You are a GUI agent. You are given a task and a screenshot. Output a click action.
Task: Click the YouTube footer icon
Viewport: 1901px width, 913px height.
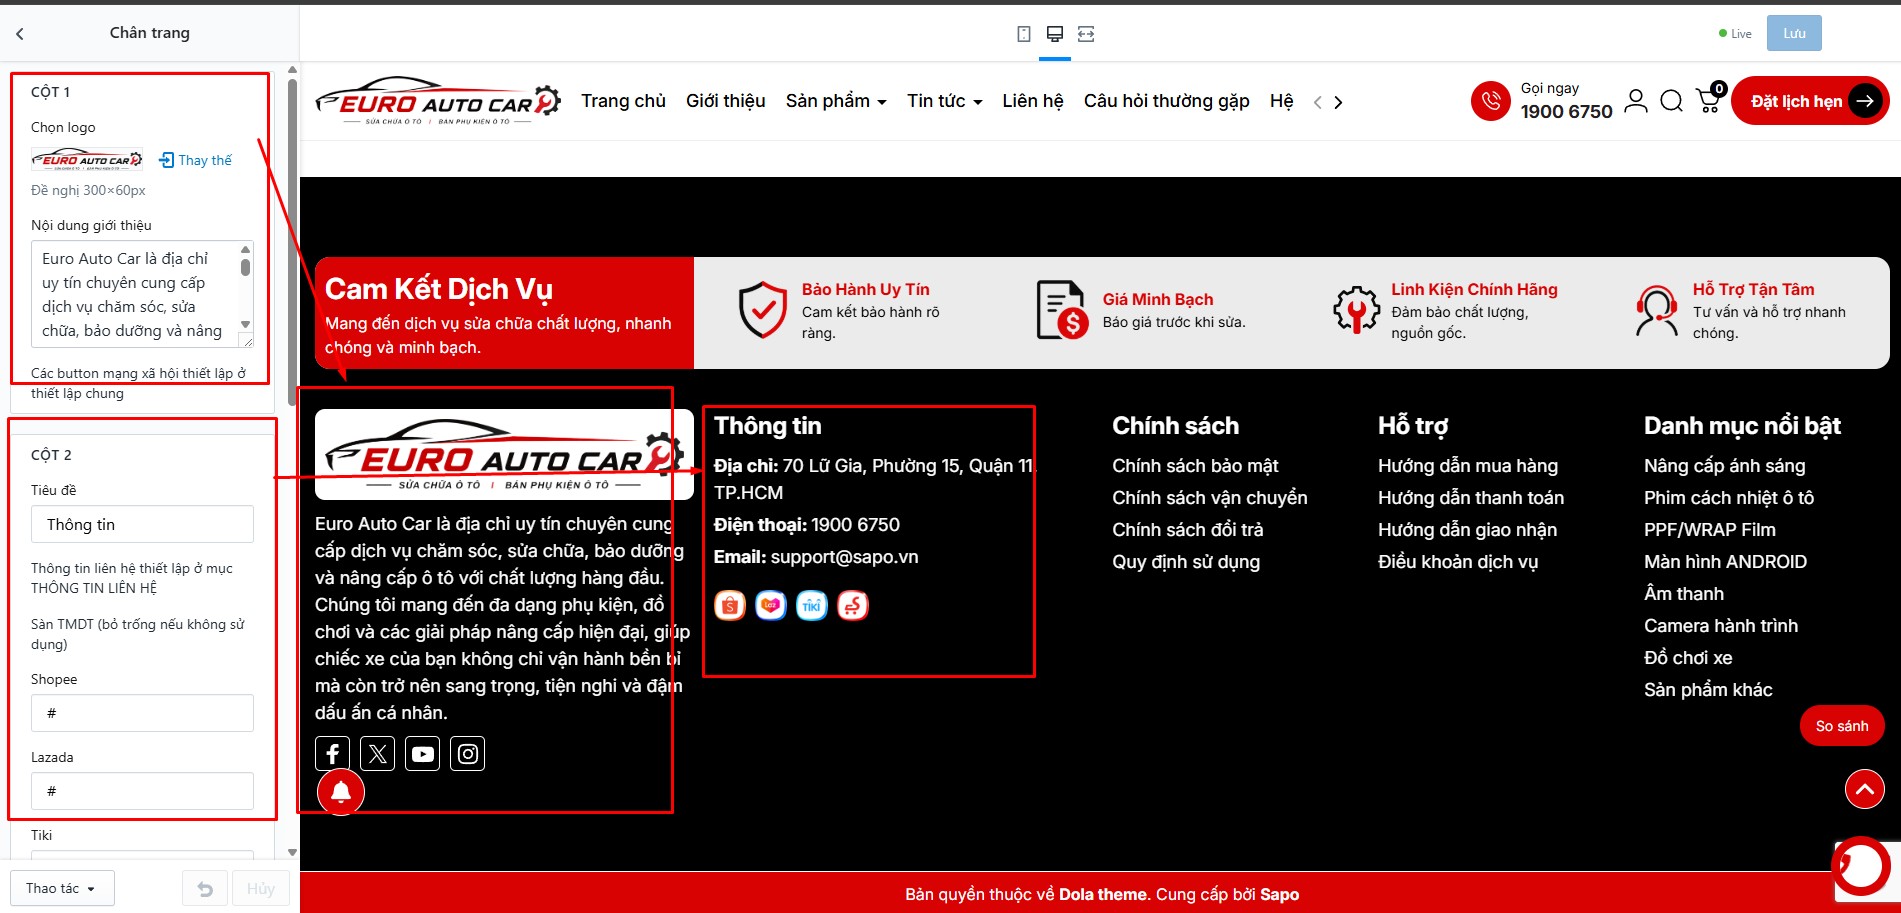pyautogui.click(x=423, y=754)
